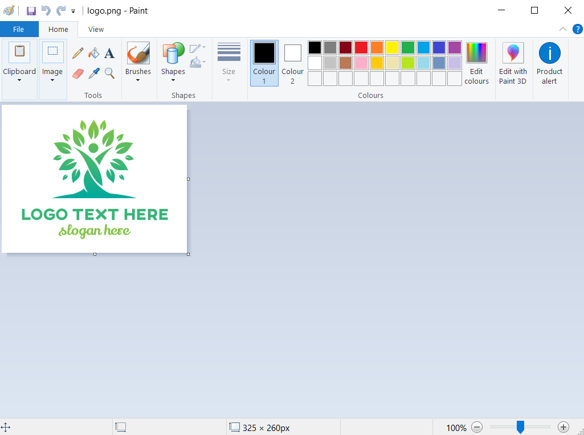Pick the Eraser tool

pyautogui.click(x=77, y=73)
